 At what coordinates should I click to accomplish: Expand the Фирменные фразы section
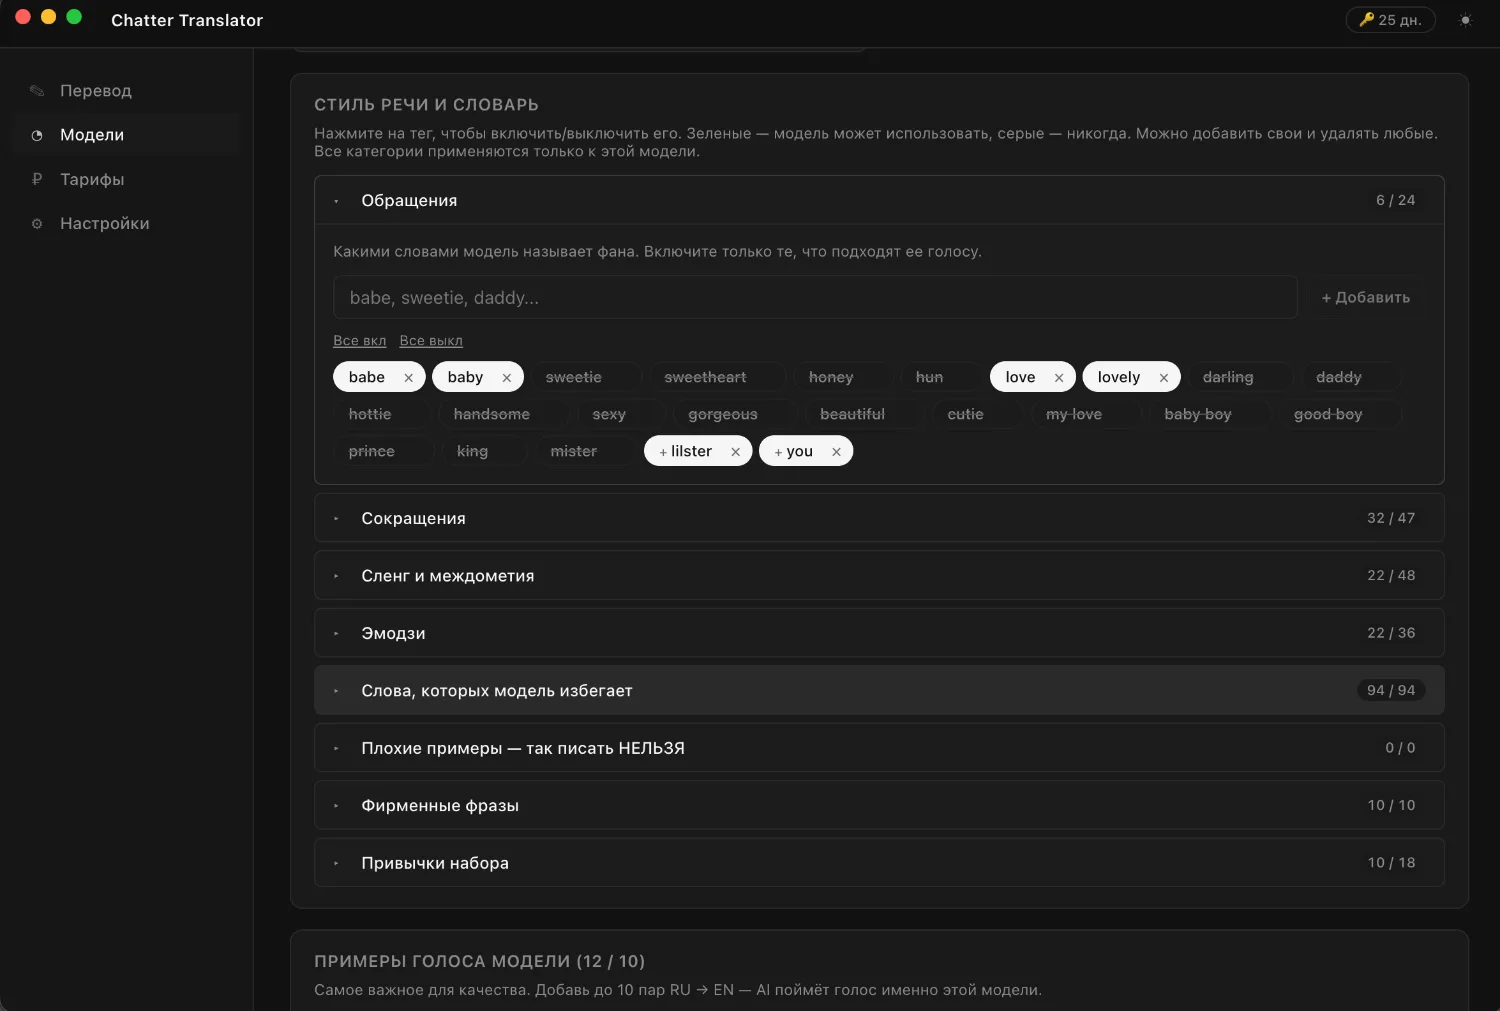pos(879,805)
